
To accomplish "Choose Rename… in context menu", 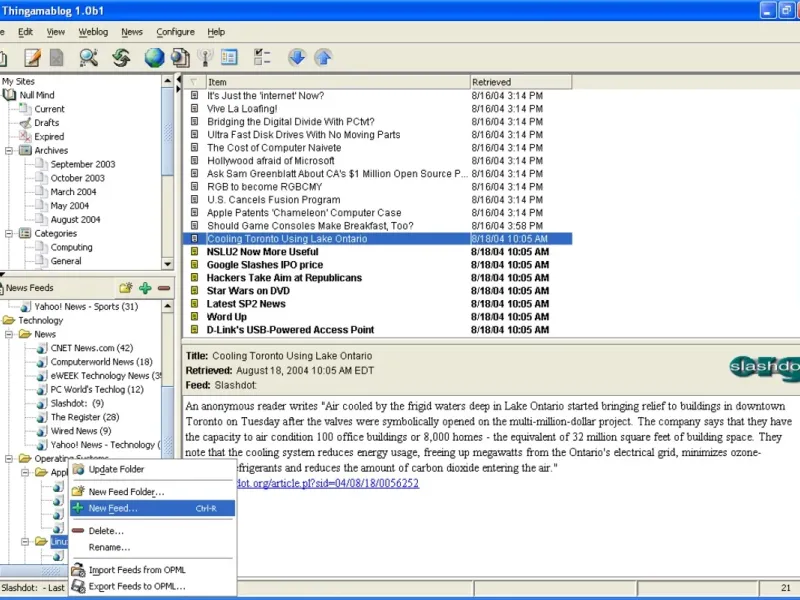I will (153, 547).
